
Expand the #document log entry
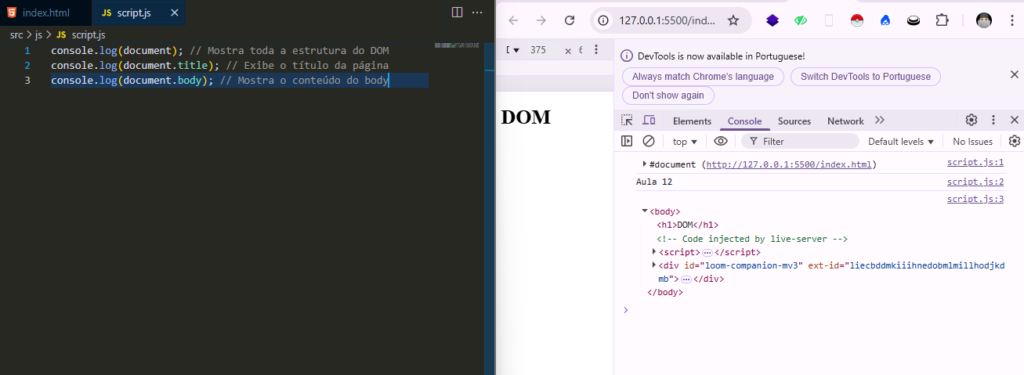(645, 163)
